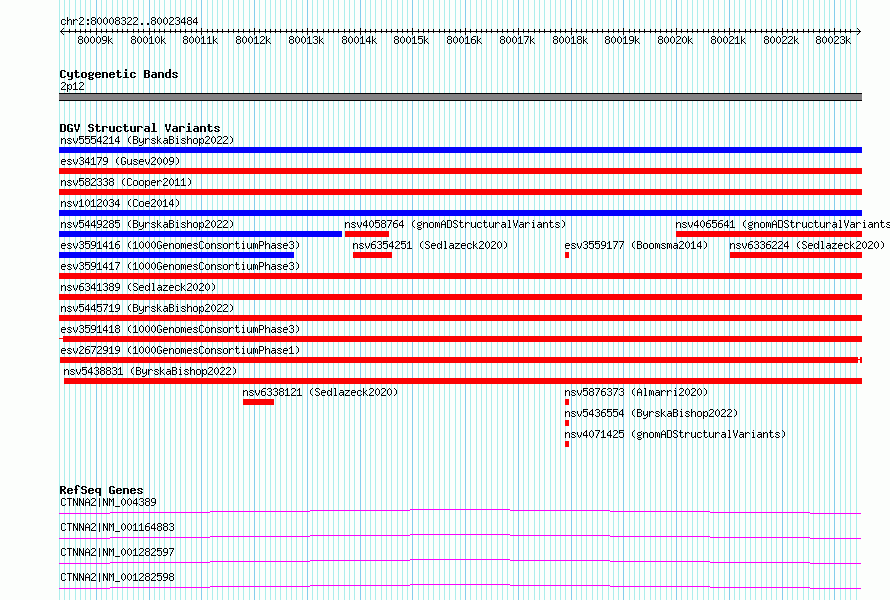Click the short red nsv4058764 bar

point(367,234)
